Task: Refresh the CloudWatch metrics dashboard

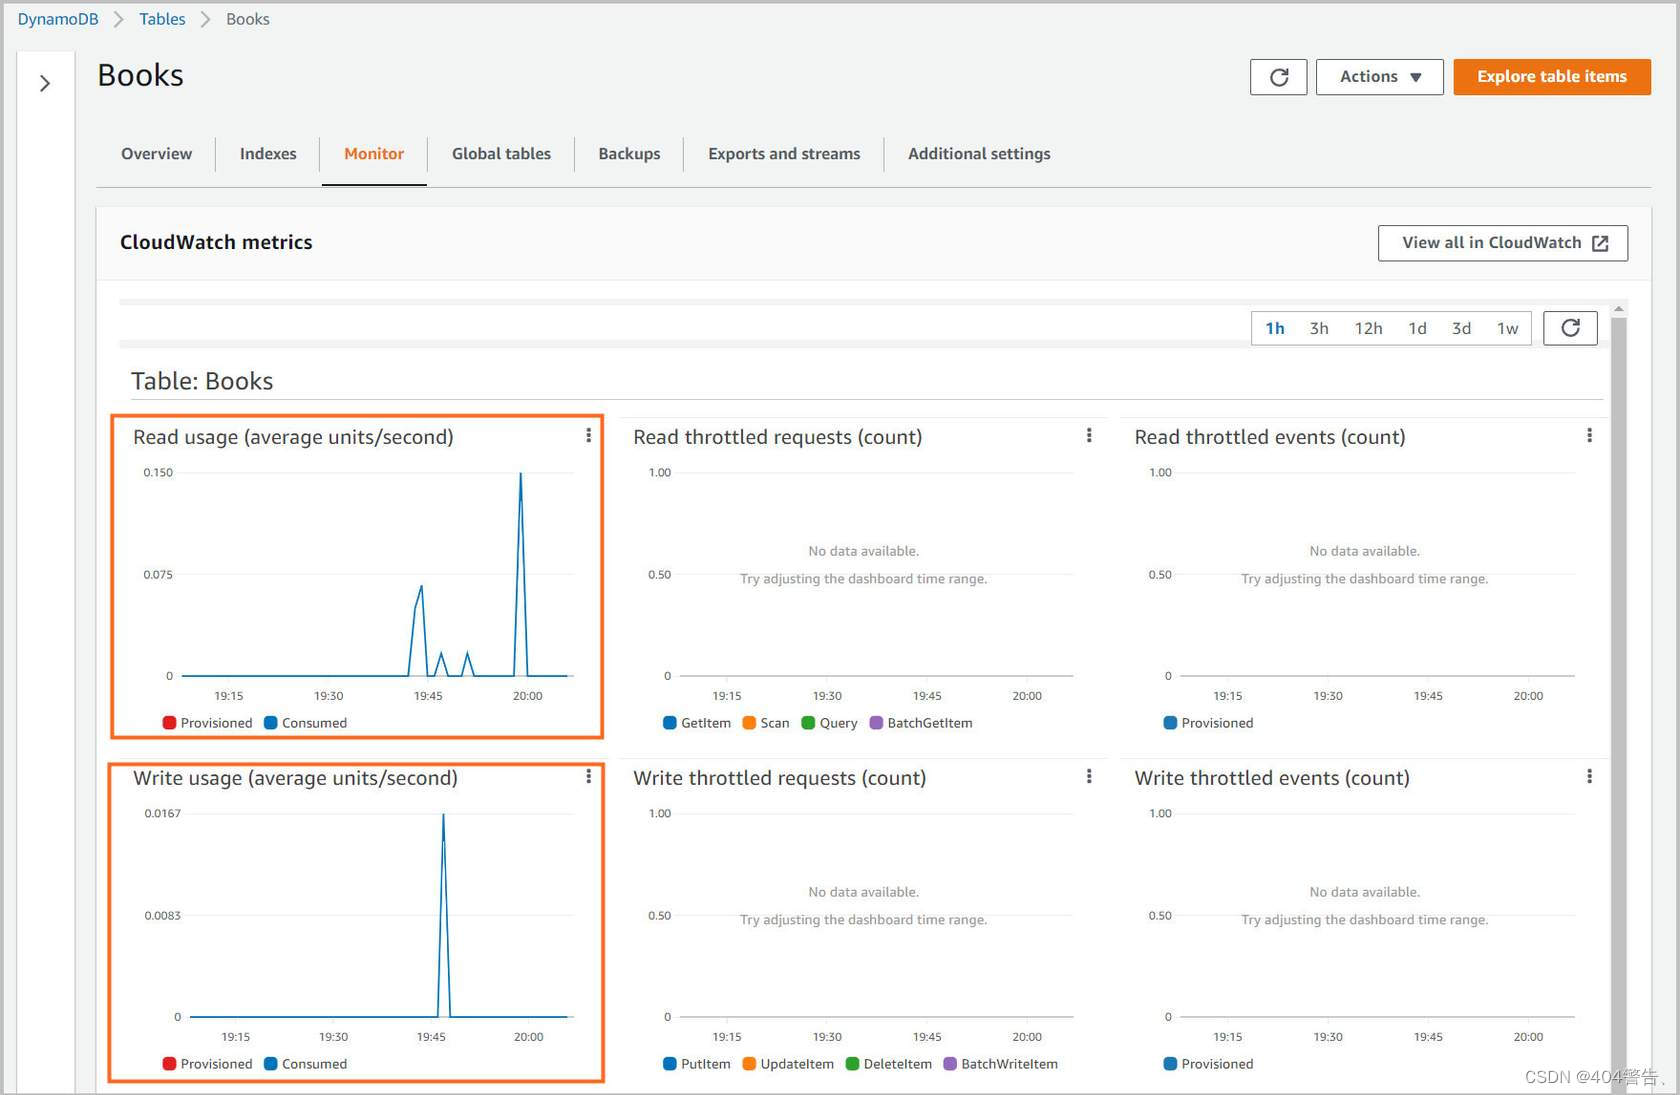Action: pyautogui.click(x=1570, y=328)
